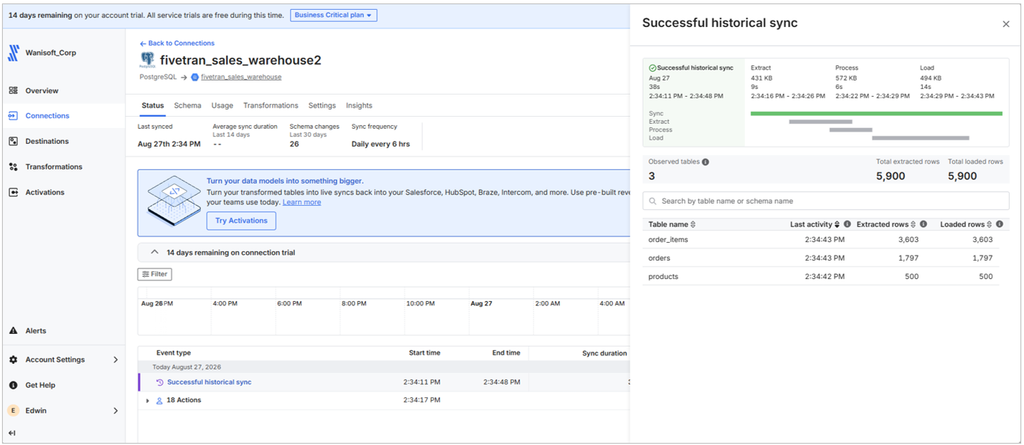Switch to the Usage tab
Screen dimensions: 1024x445
tap(222, 105)
